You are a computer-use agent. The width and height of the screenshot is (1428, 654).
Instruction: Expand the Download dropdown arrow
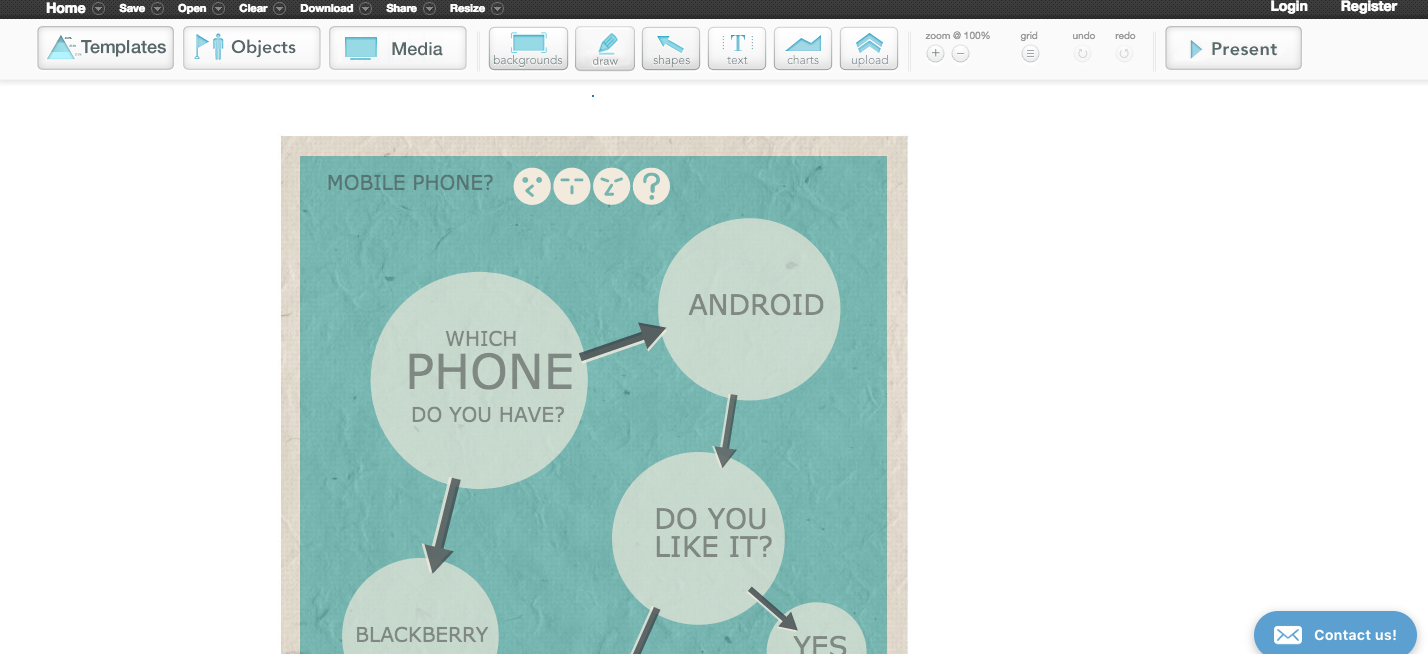(366, 9)
